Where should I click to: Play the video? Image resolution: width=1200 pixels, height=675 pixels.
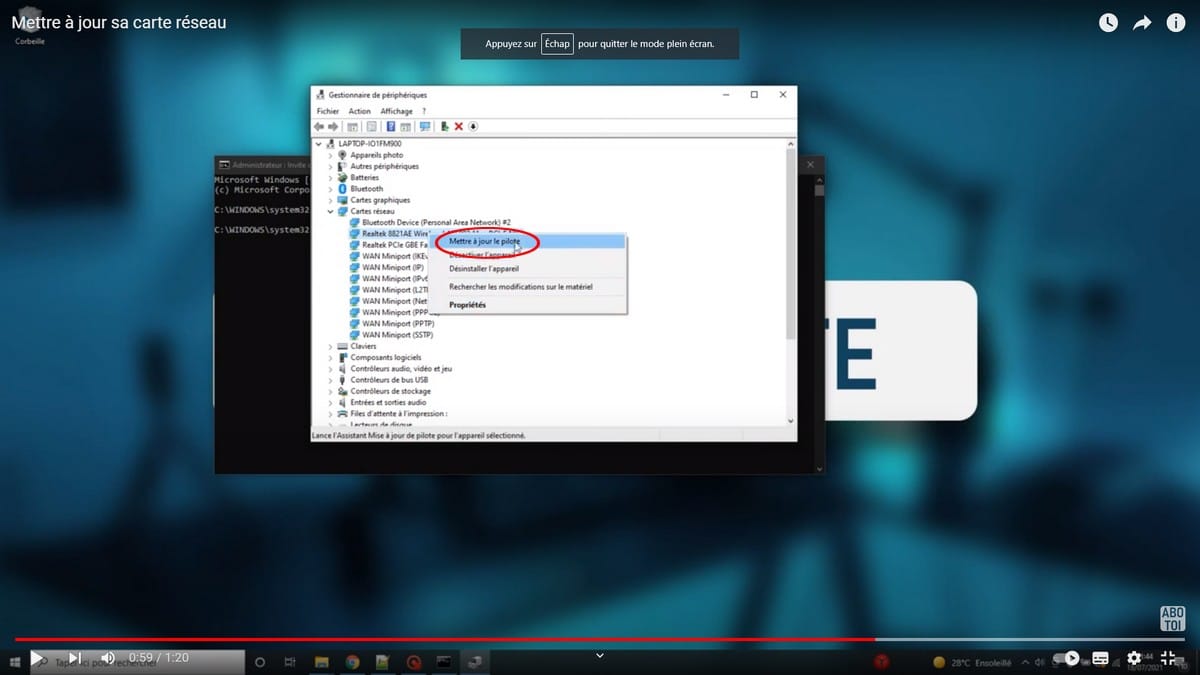point(37,658)
